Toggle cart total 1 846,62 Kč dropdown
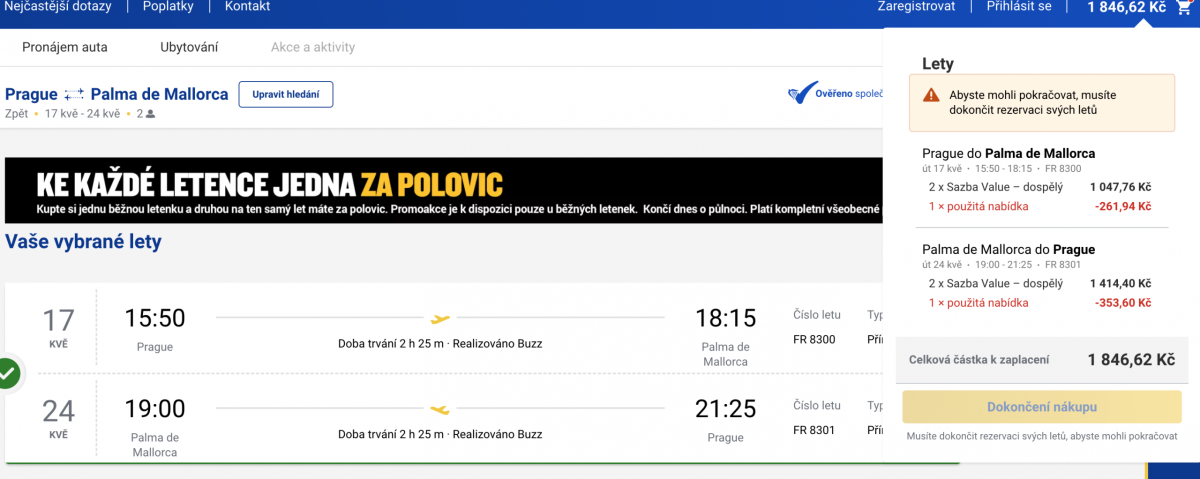 pyautogui.click(x=1128, y=7)
